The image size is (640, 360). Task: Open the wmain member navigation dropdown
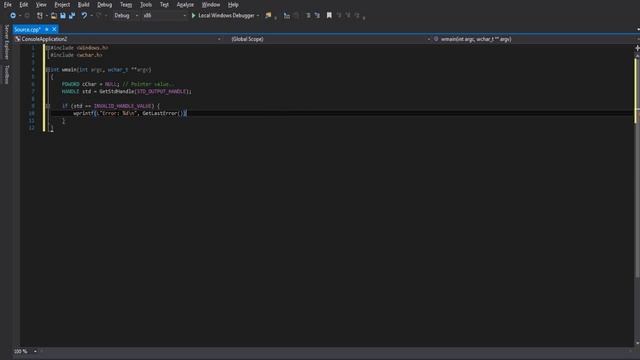(x=536, y=39)
